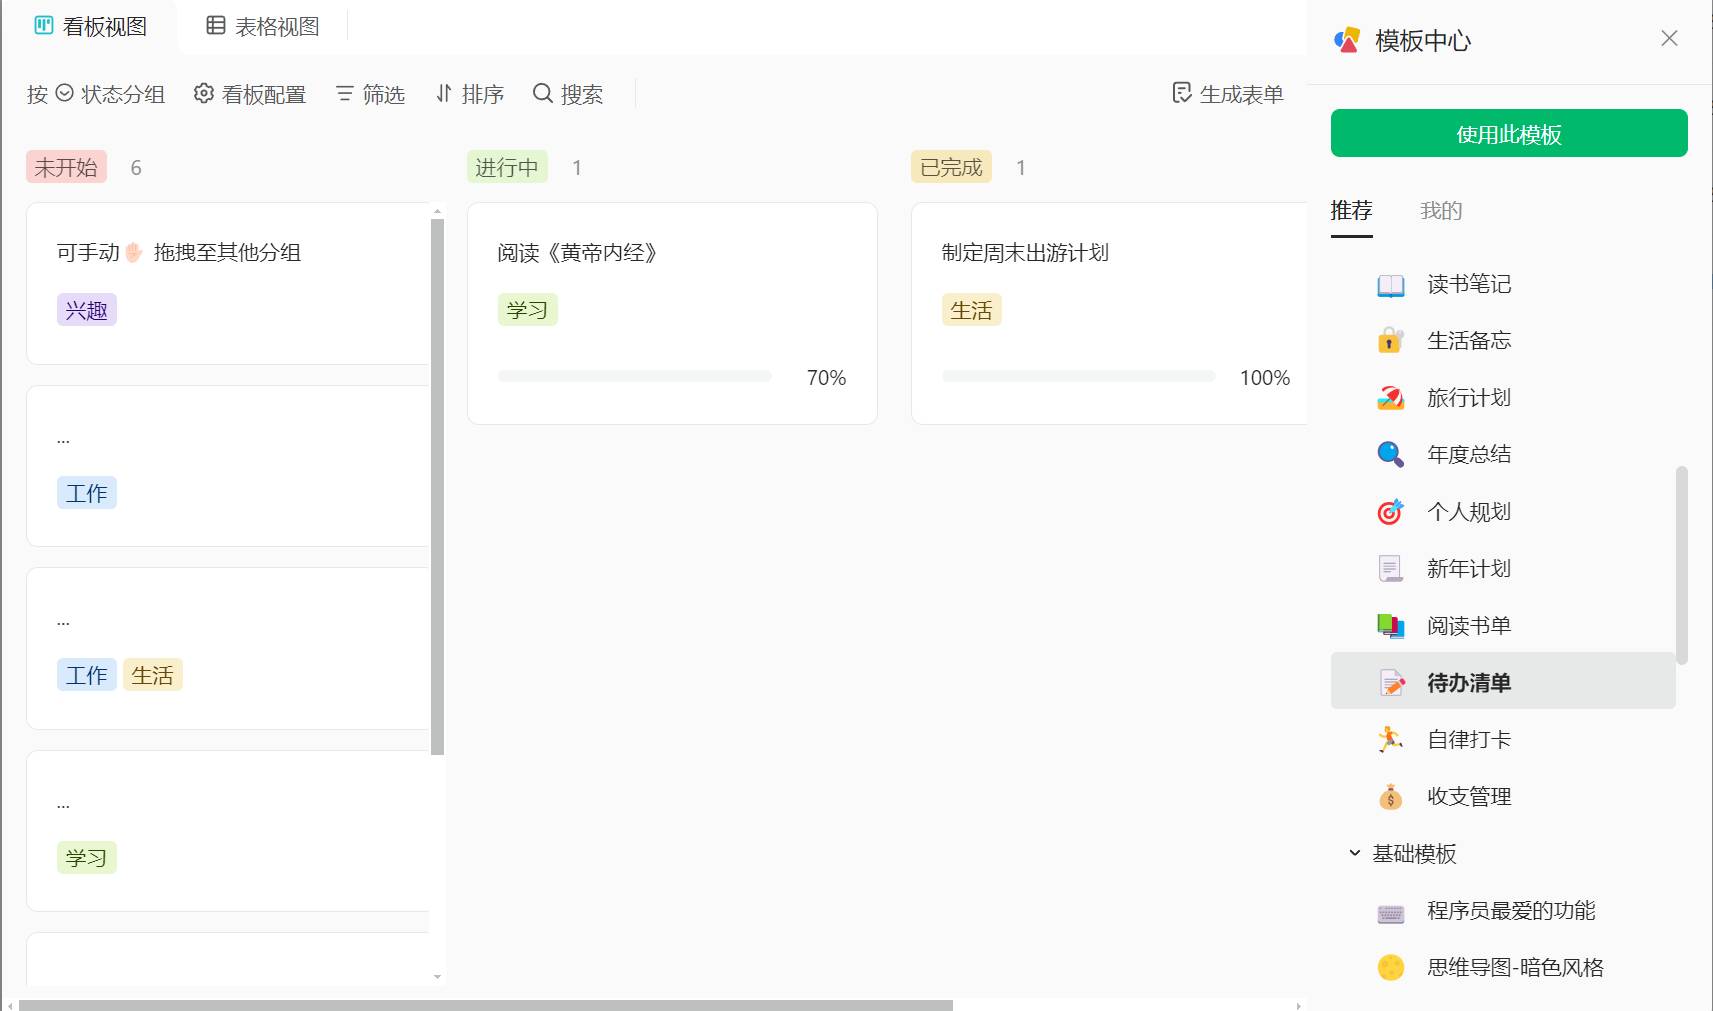Click the 阅读书单 books icon

[x=1391, y=626]
